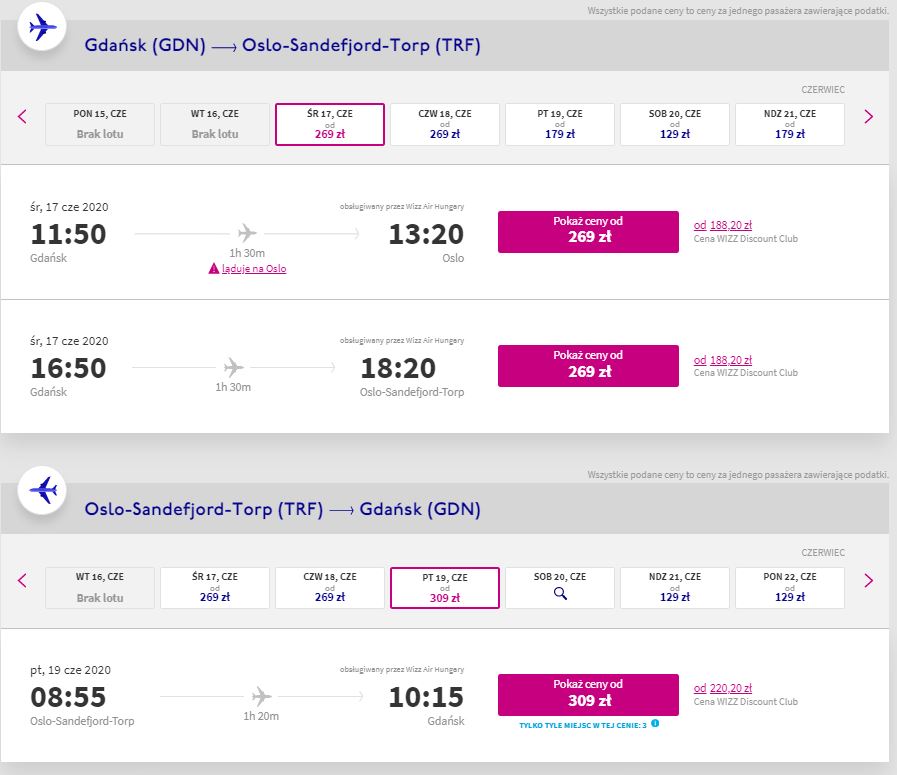This screenshot has width=897, height=775.
Task: Open info icon next to limited seats notice
Action: (656, 724)
